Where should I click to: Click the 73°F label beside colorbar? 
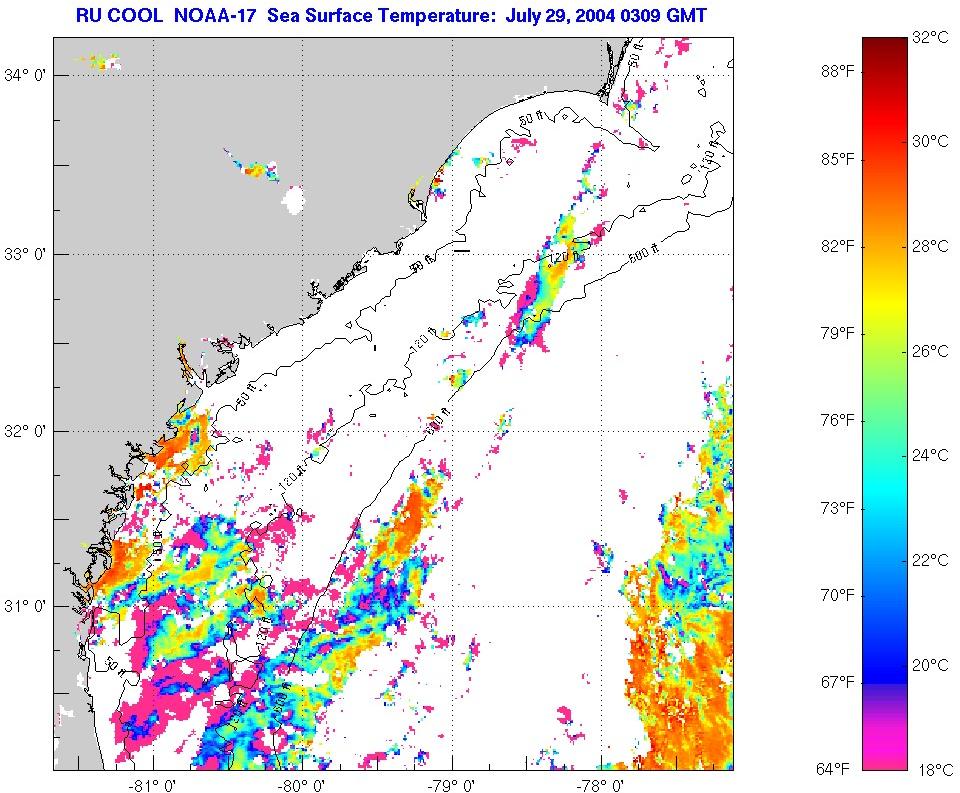pyautogui.click(x=837, y=508)
